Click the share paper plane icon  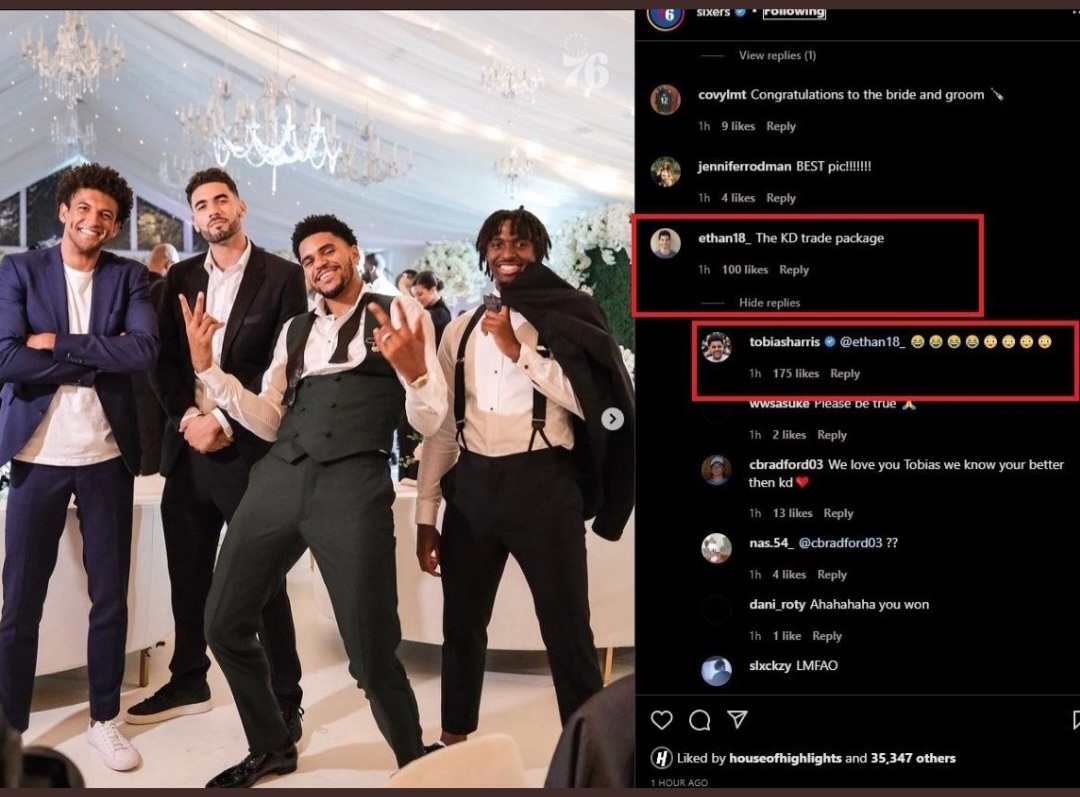tap(737, 720)
